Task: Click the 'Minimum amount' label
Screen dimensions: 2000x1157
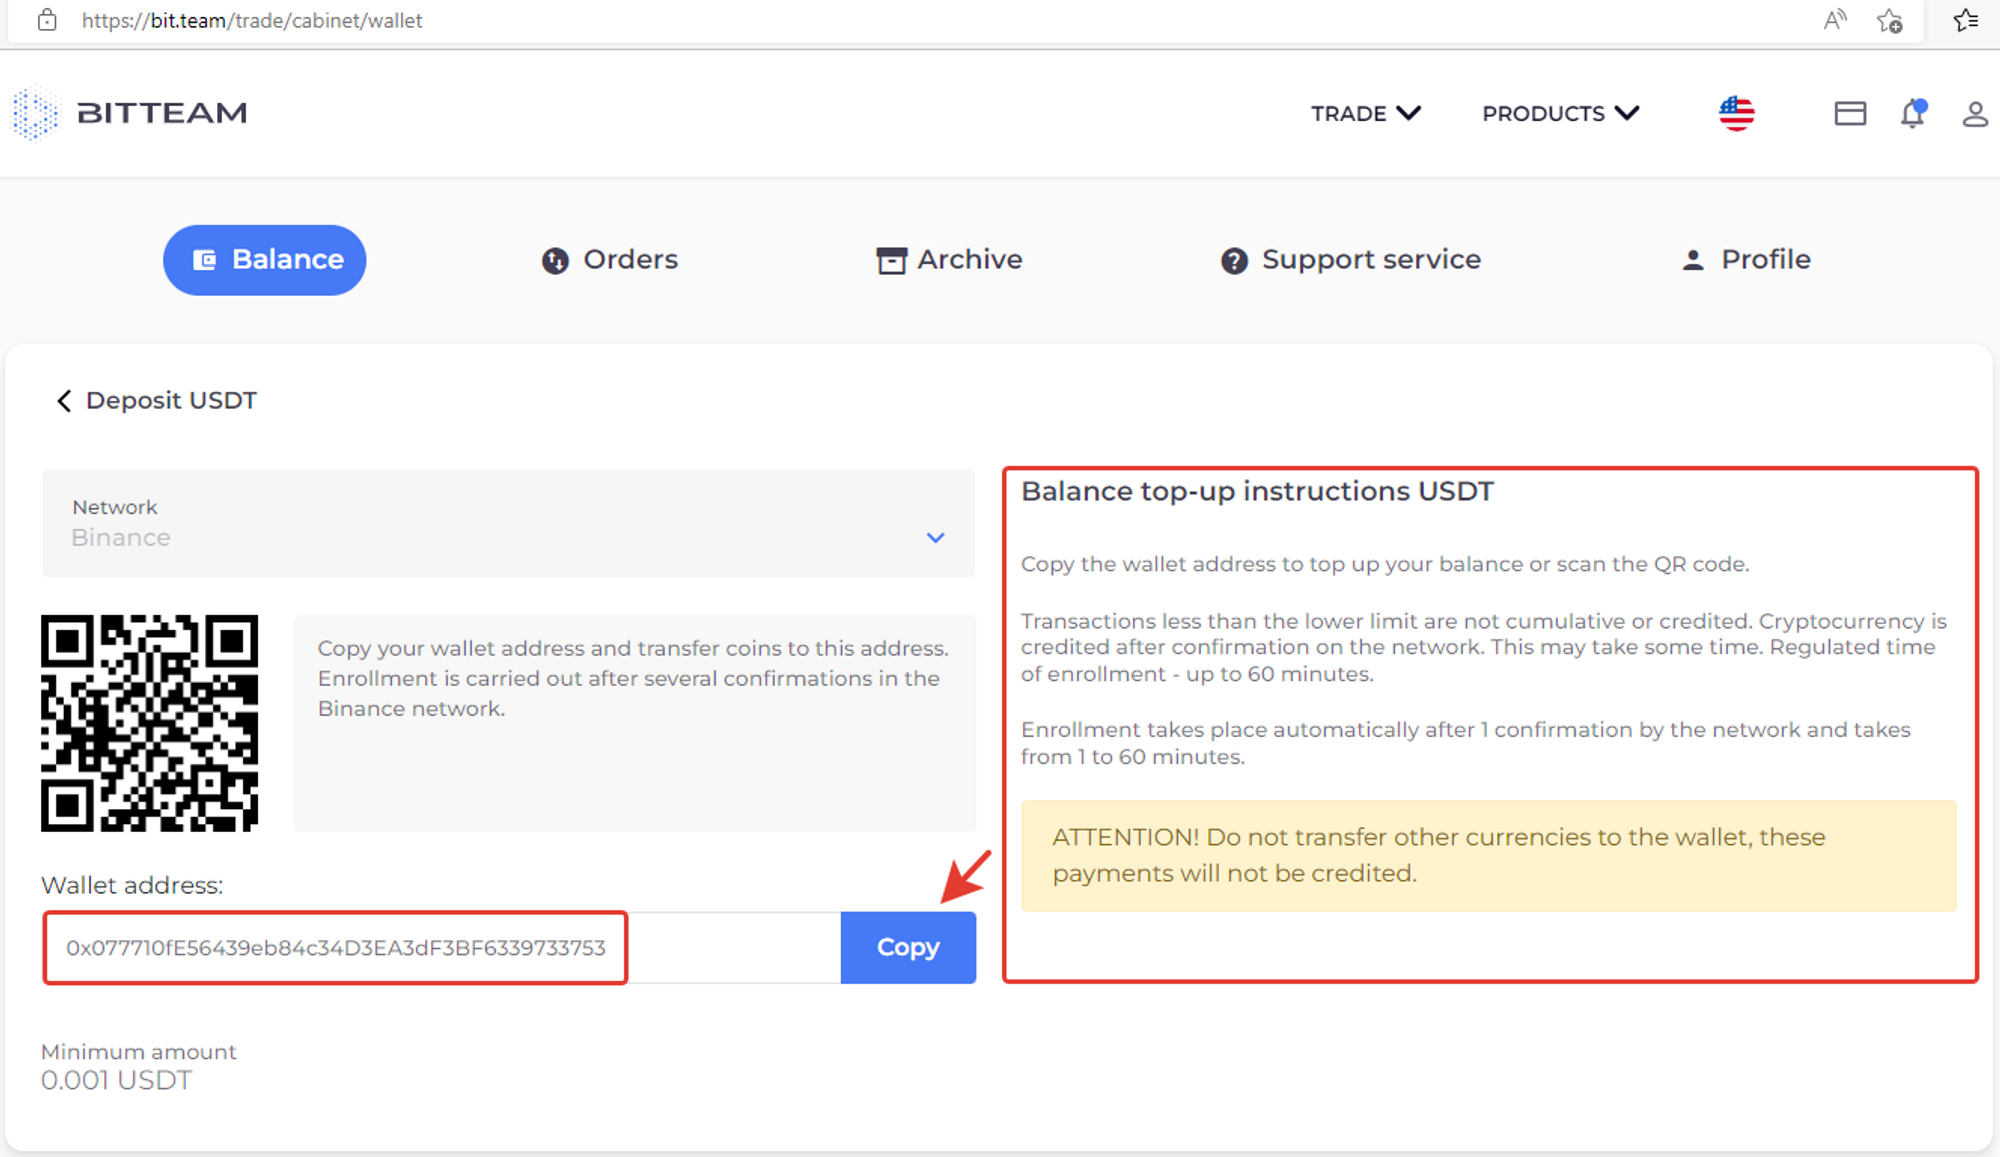Action: [138, 1052]
